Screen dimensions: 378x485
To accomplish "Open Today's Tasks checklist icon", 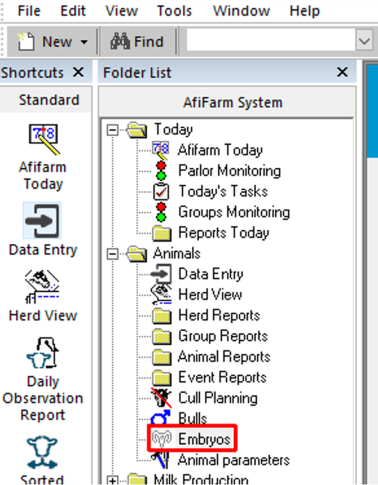I will tap(161, 191).
